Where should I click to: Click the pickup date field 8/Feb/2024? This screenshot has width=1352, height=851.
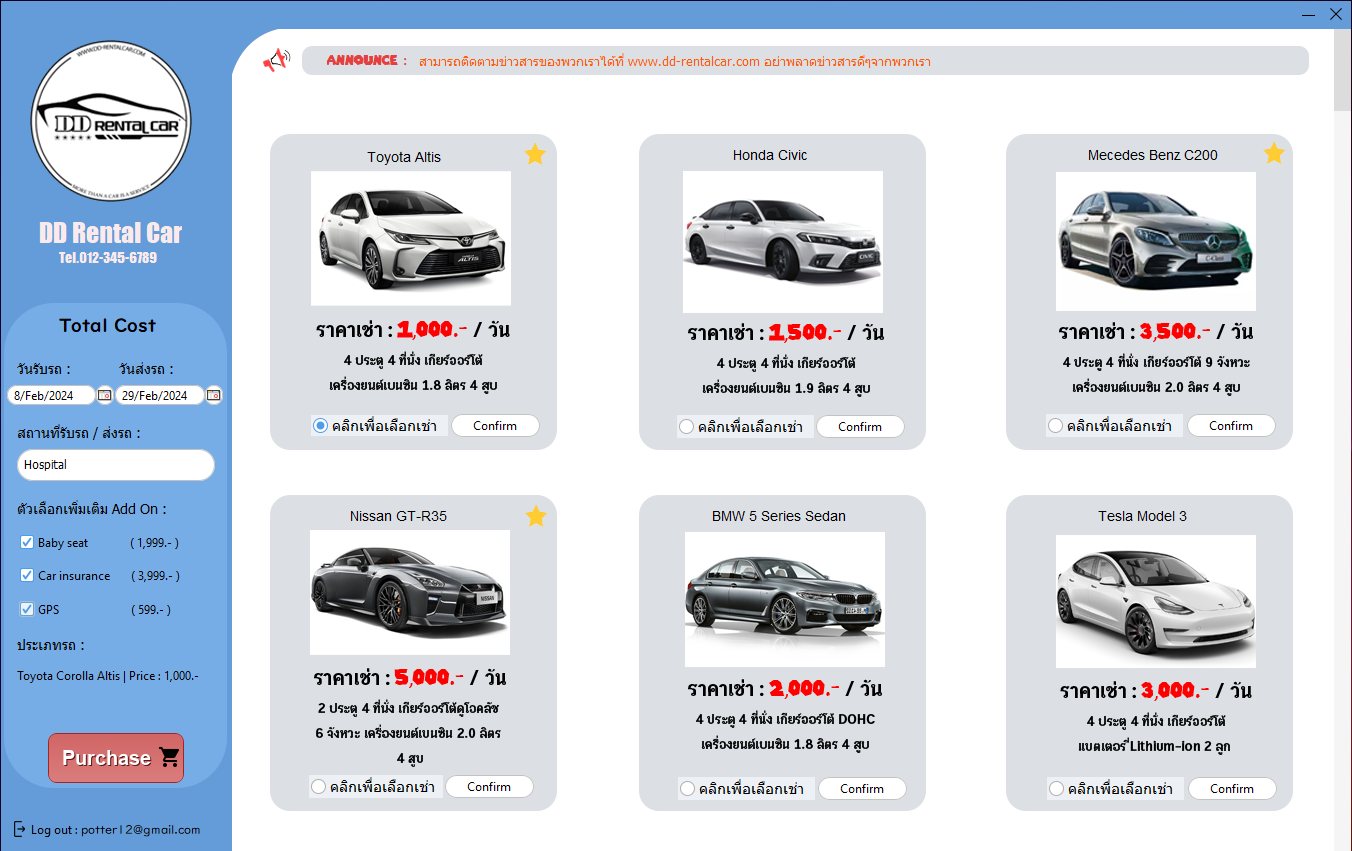(52, 395)
